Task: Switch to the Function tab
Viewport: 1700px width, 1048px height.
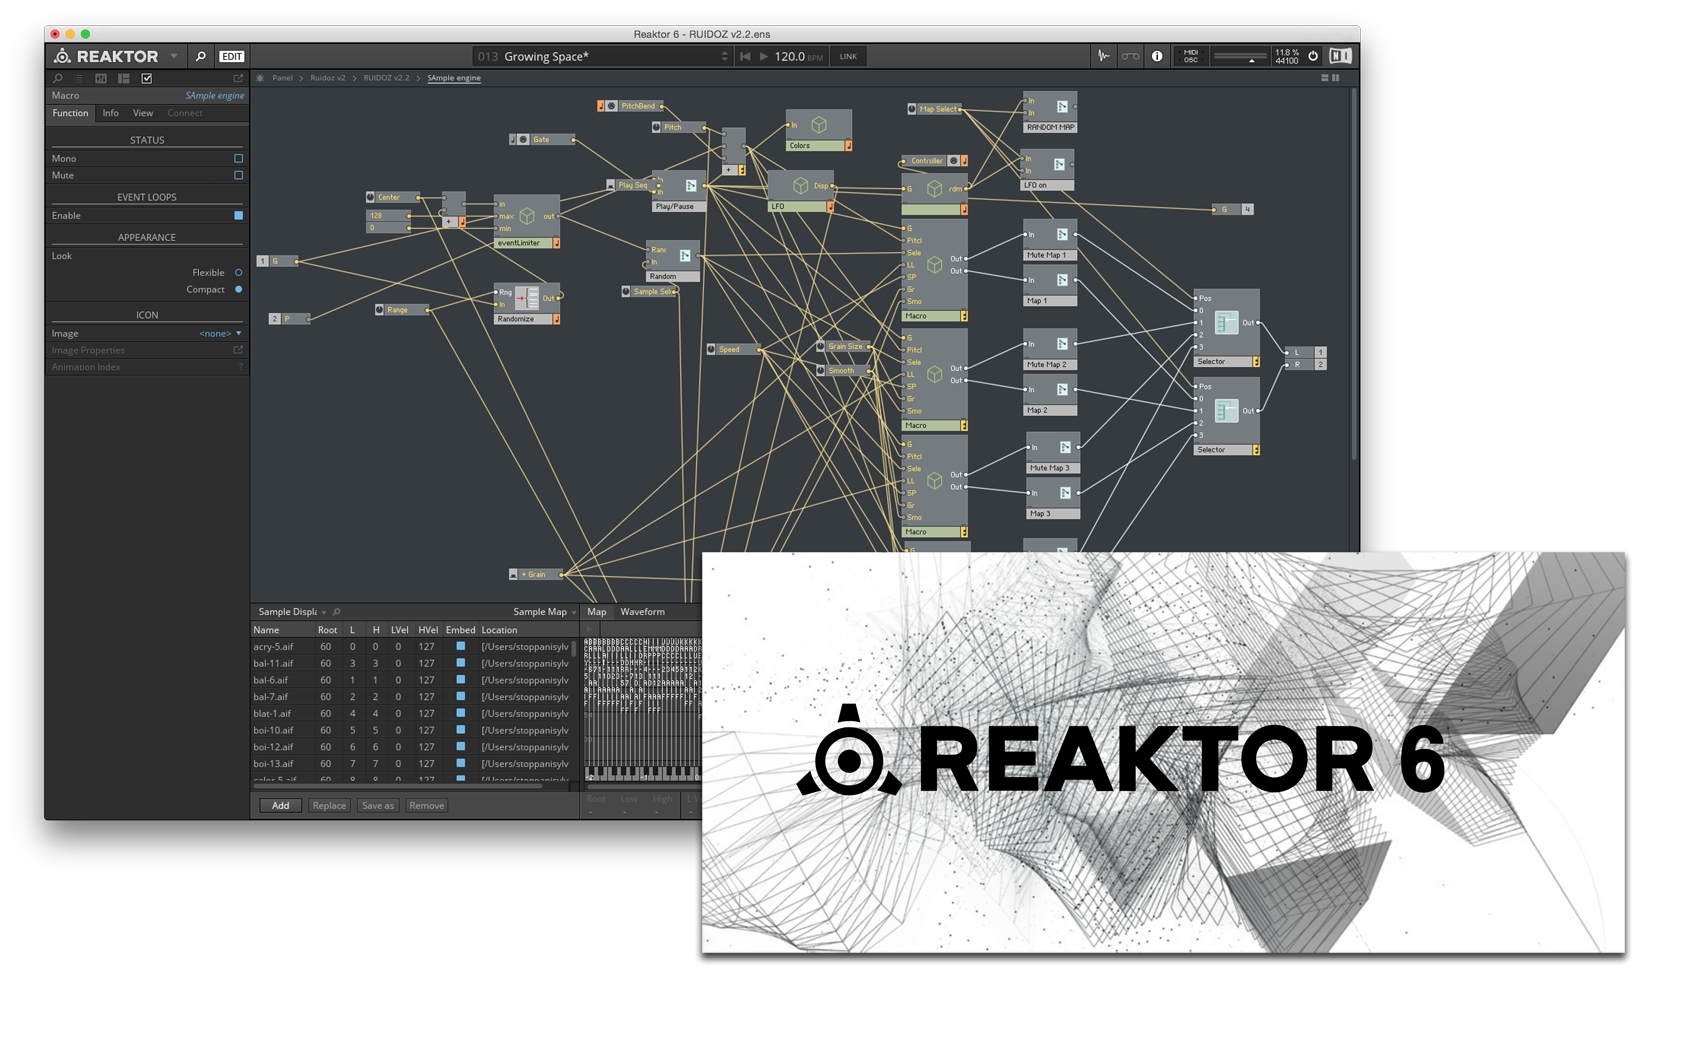Action: coord(70,113)
